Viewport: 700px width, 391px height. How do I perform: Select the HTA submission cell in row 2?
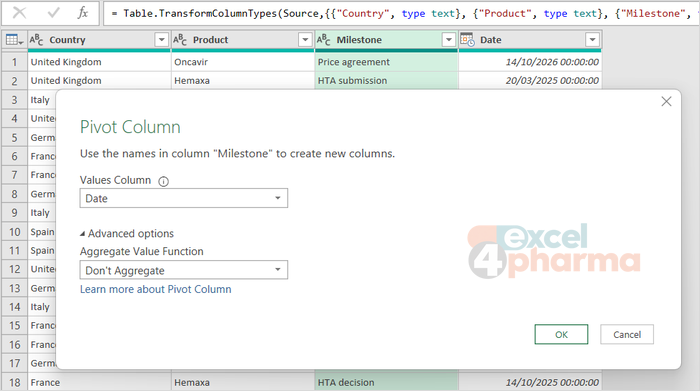coord(387,81)
